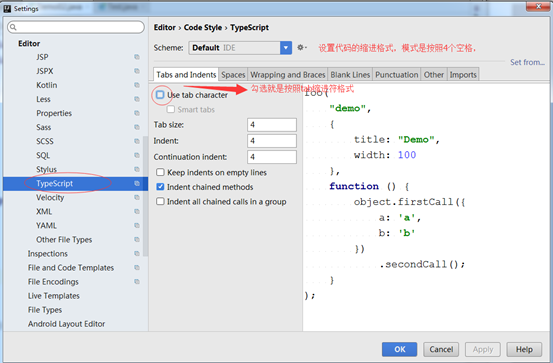Click the copy icon beside Kotlin
Viewport: 553px width, 363px height.
[x=137, y=85]
